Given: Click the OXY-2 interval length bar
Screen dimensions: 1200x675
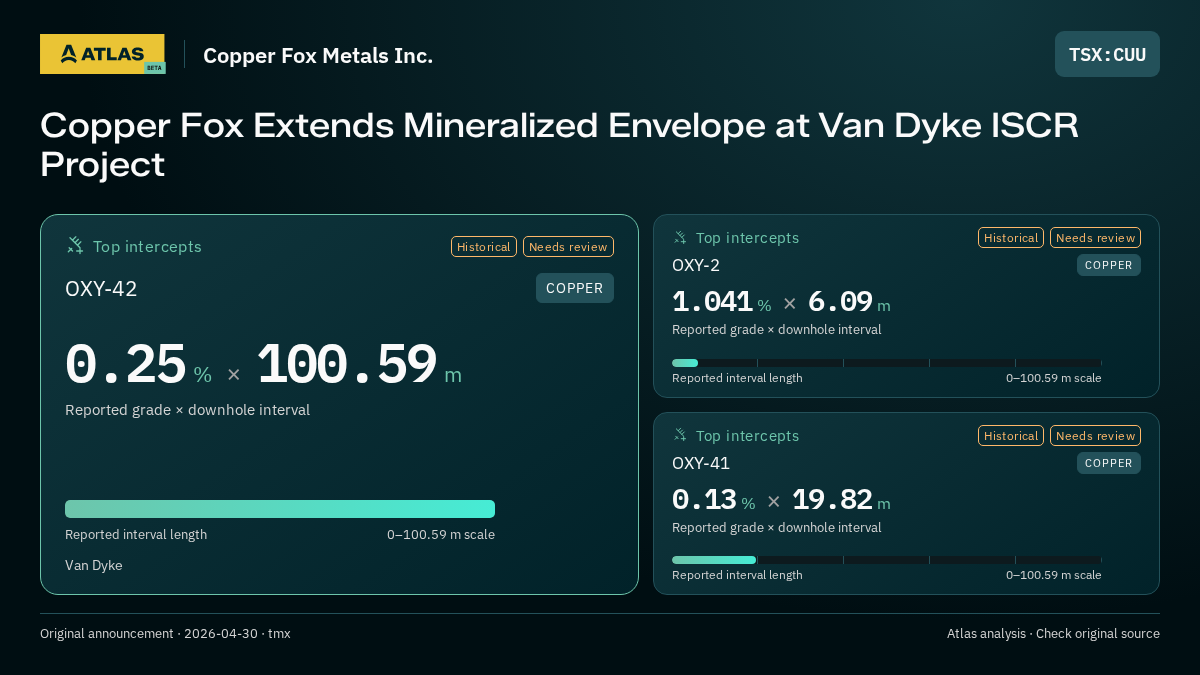Looking at the screenshot, I should click(x=886, y=363).
